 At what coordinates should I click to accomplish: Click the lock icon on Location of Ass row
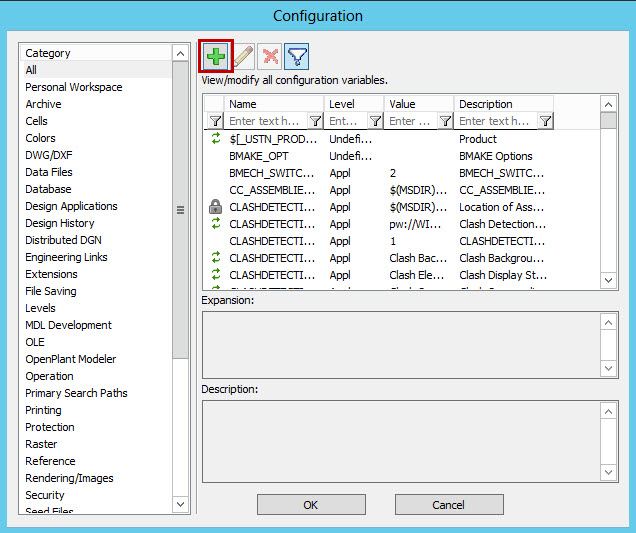coord(215,206)
